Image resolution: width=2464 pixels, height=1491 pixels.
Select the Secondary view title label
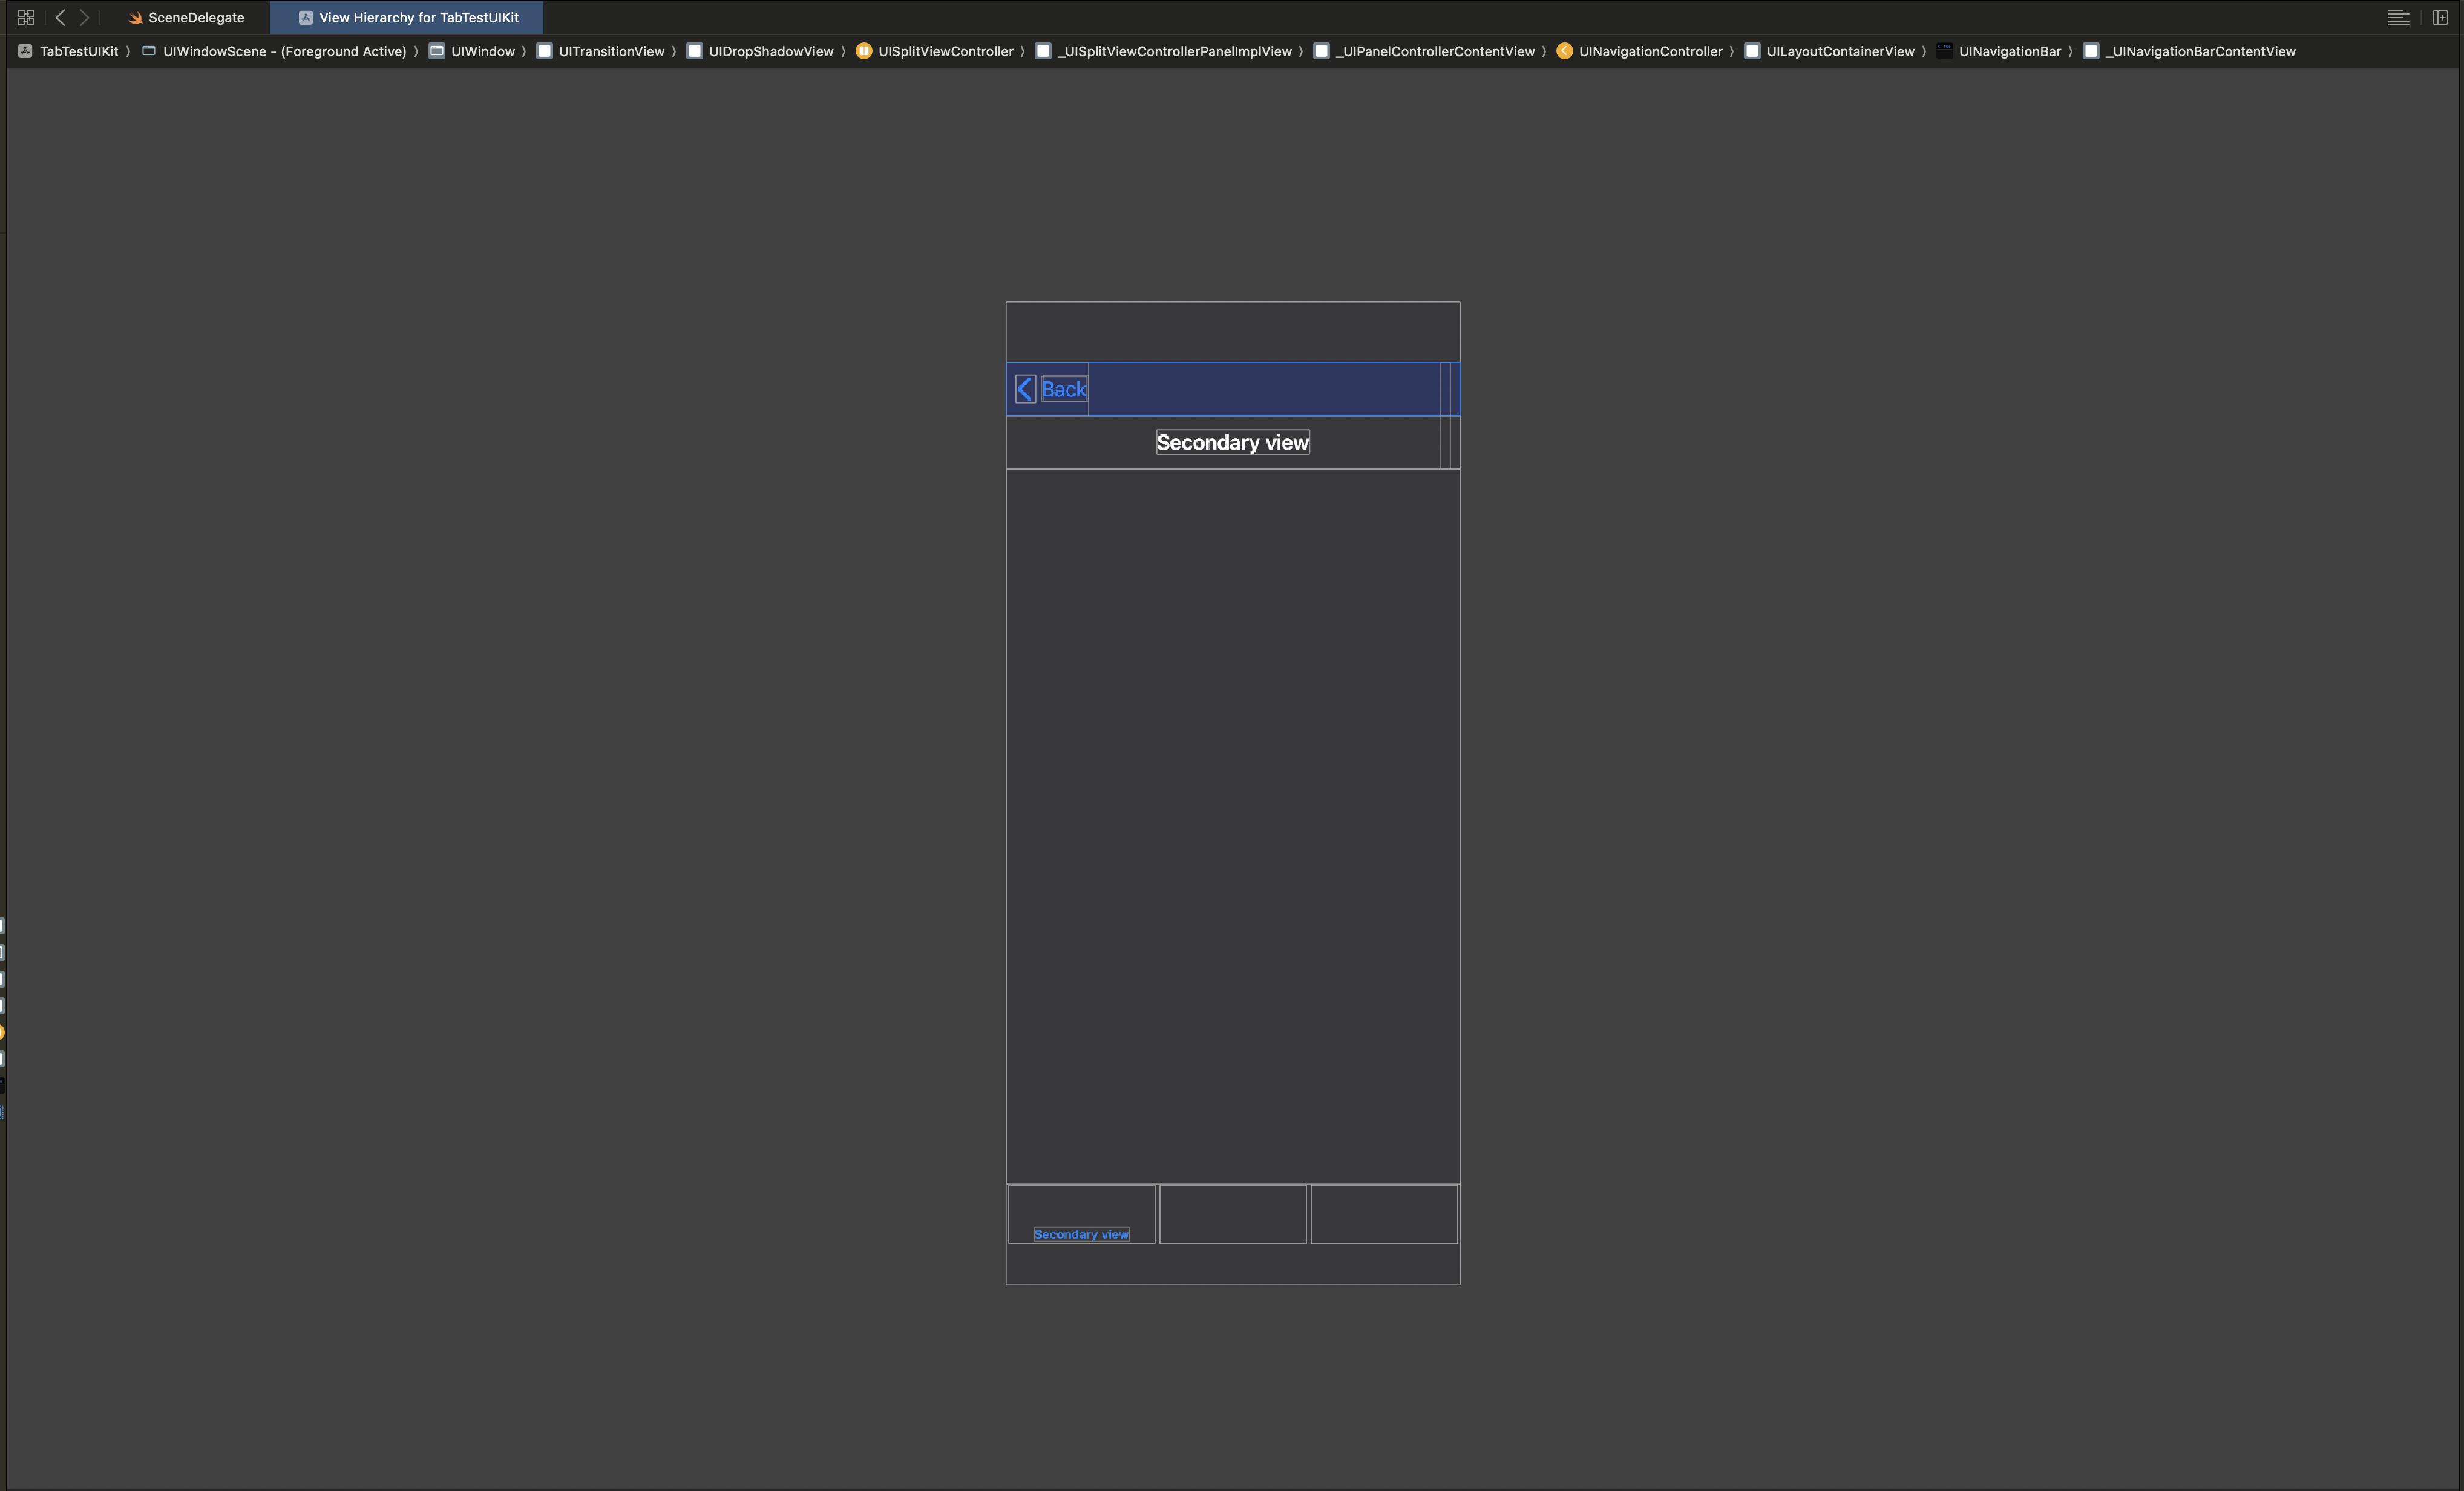[1232, 442]
